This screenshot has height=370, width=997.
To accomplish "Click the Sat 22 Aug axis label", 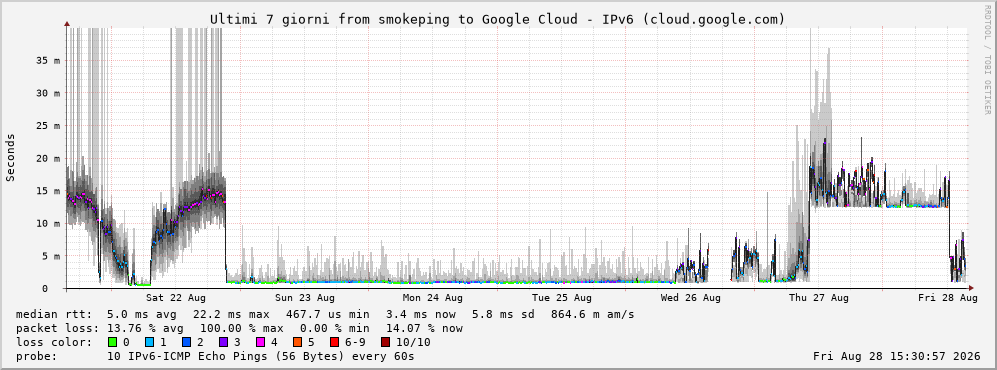I will pos(175,298).
